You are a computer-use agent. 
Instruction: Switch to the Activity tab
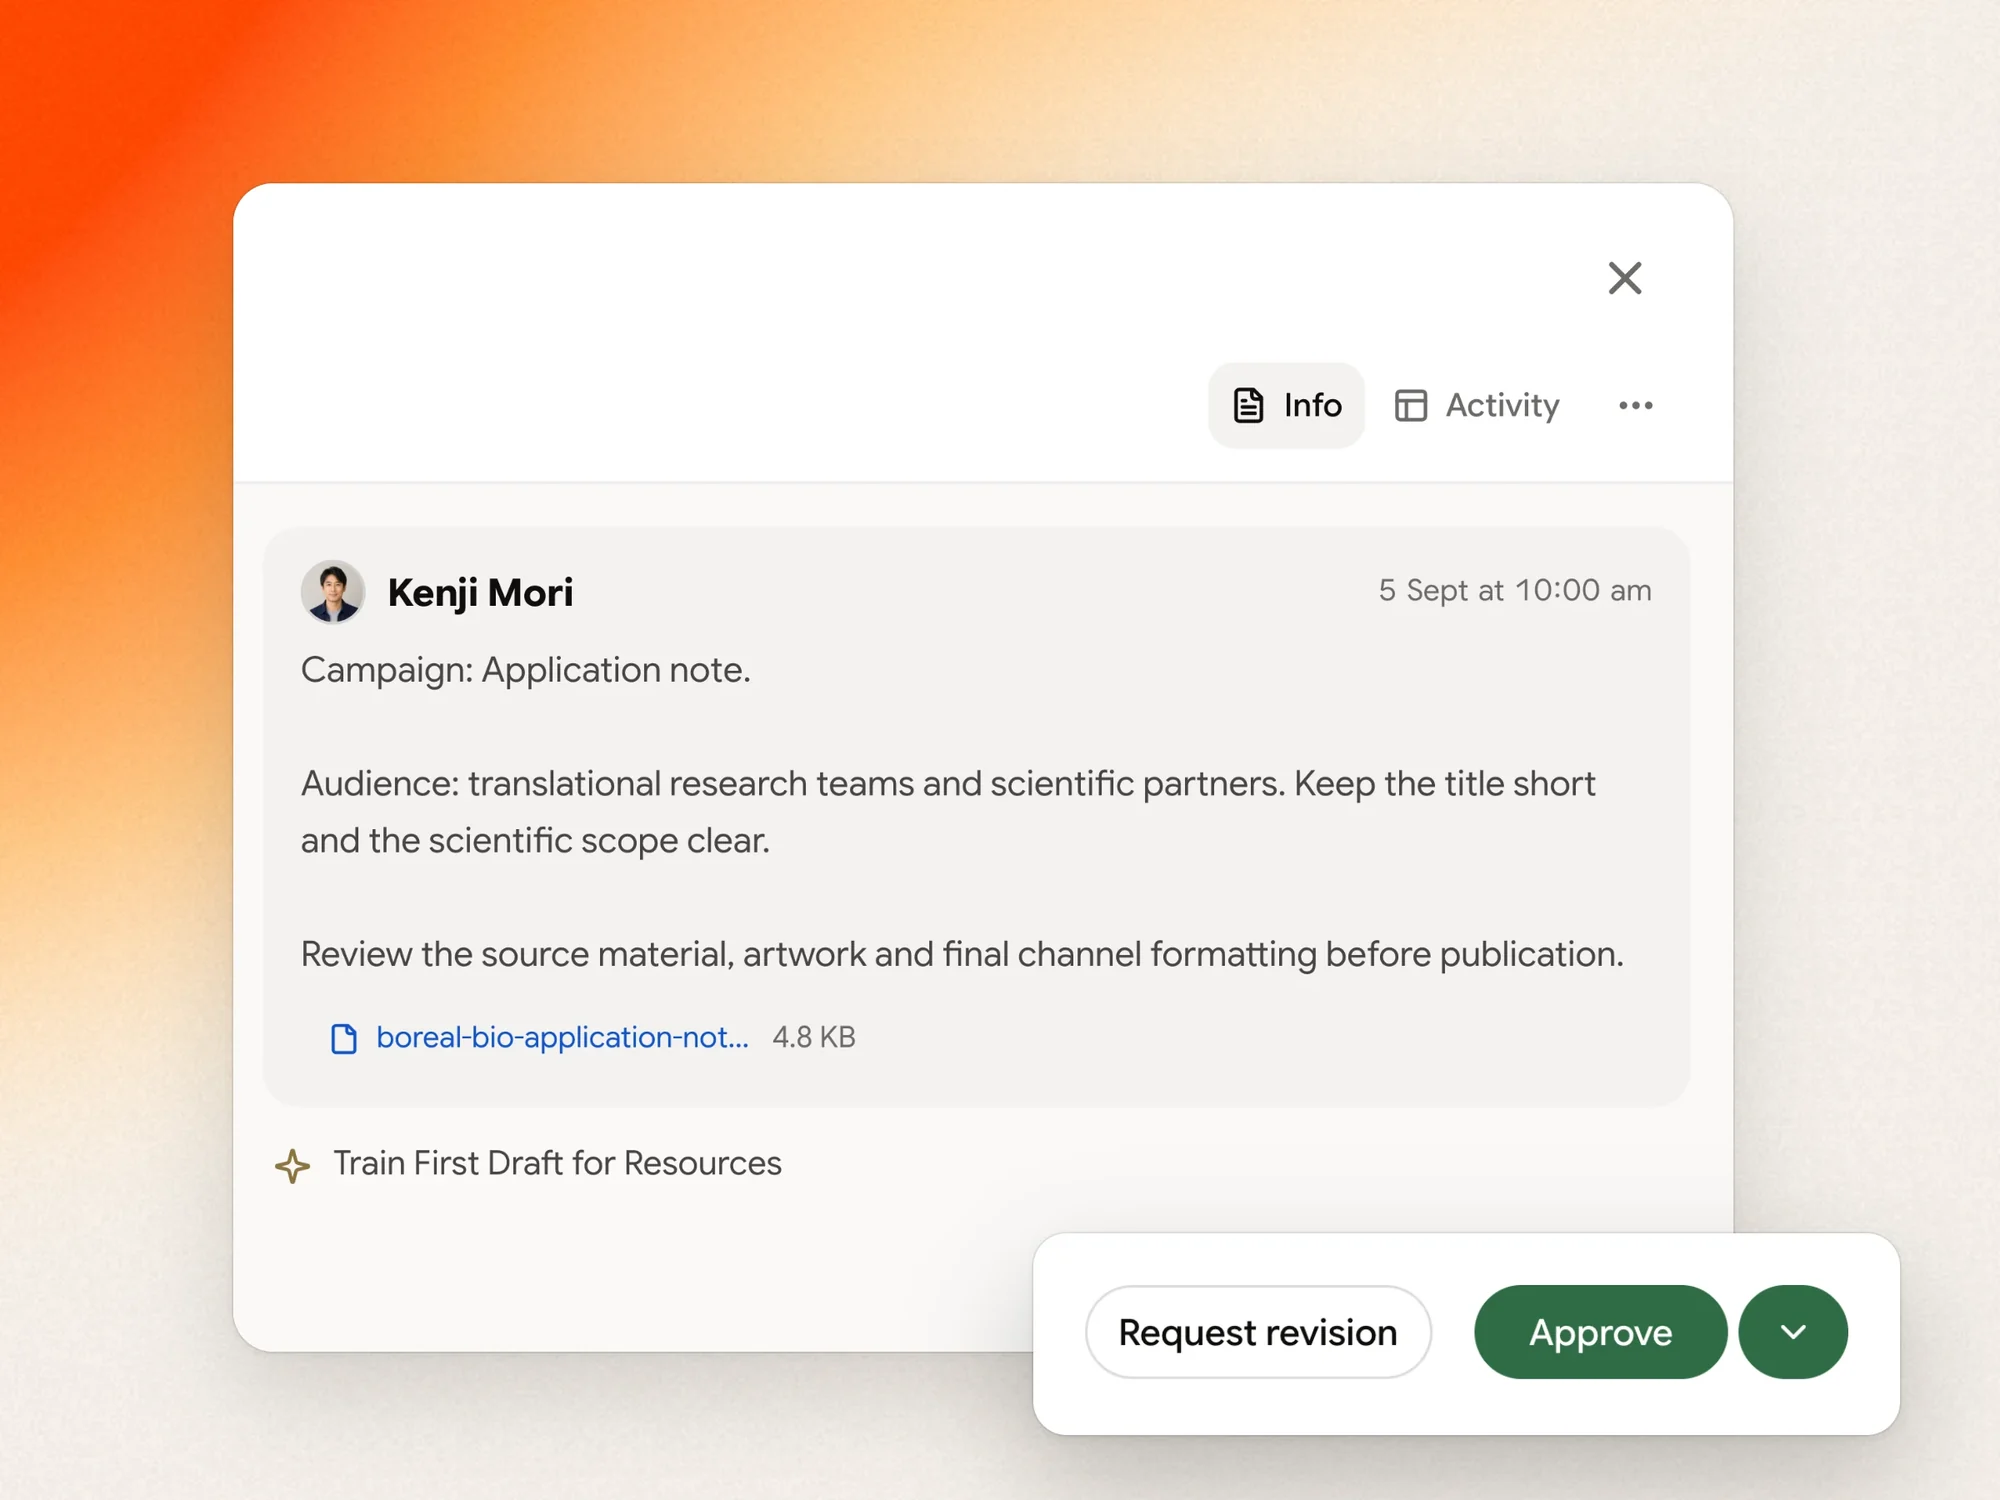[1477, 405]
